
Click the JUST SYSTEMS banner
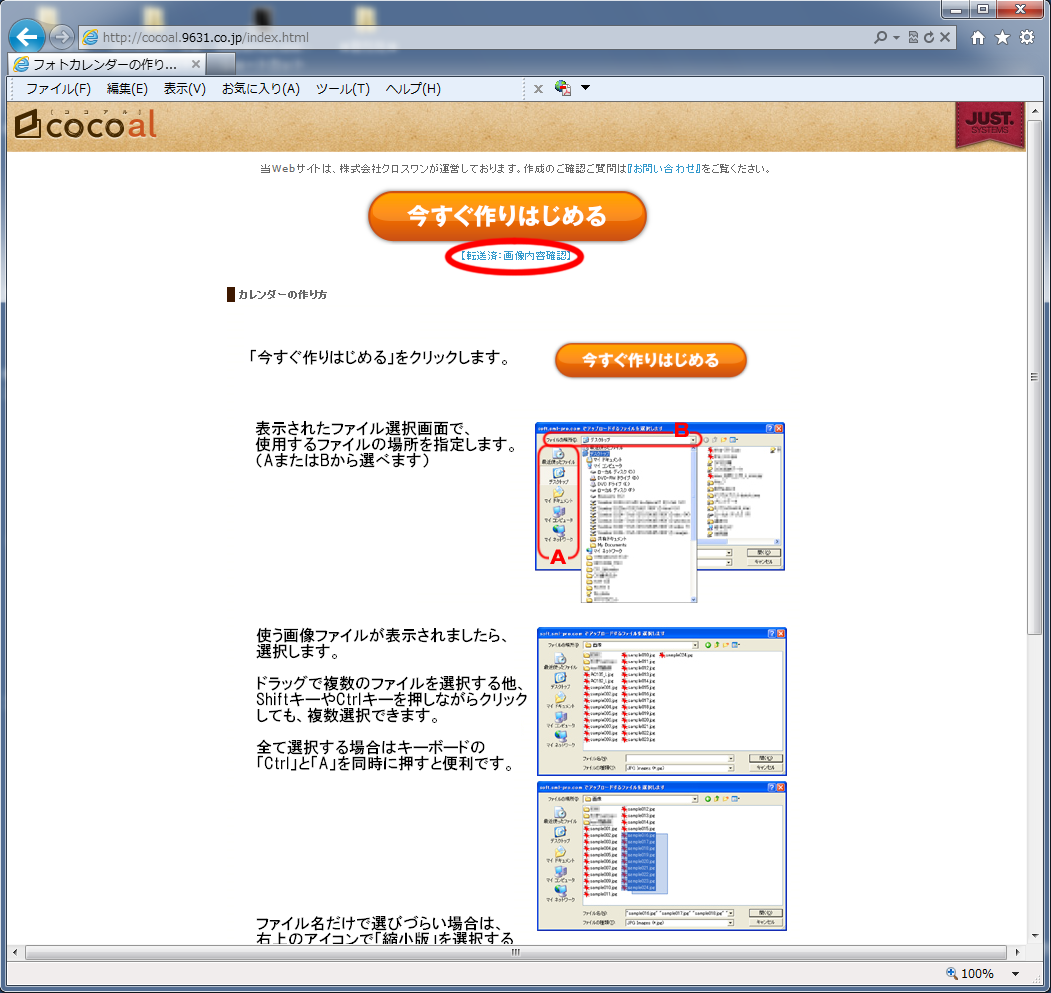tap(989, 126)
